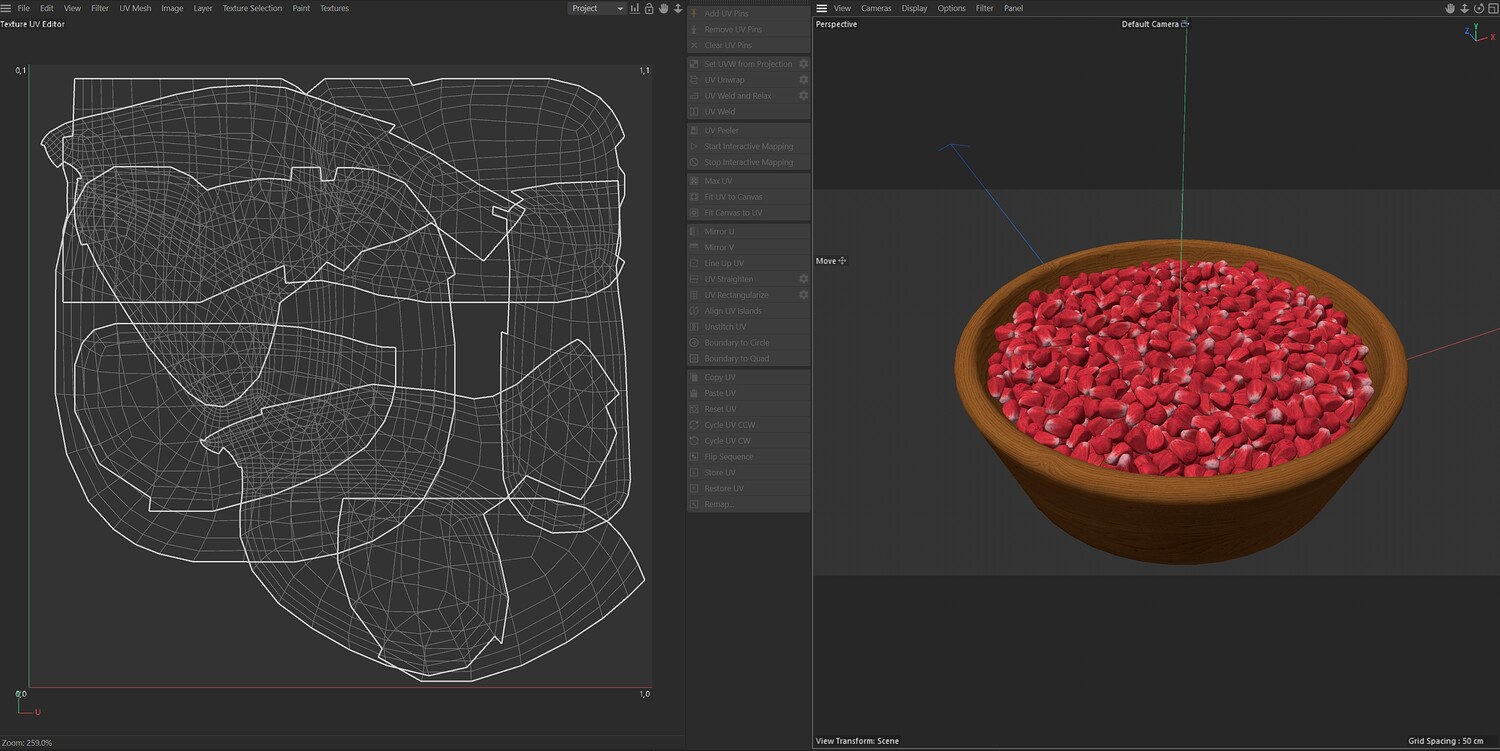Image resolution: width=1500 pixels, height=751 pixels.
Task: Click the Move tool icon in viewport
Action: point(842,261)
